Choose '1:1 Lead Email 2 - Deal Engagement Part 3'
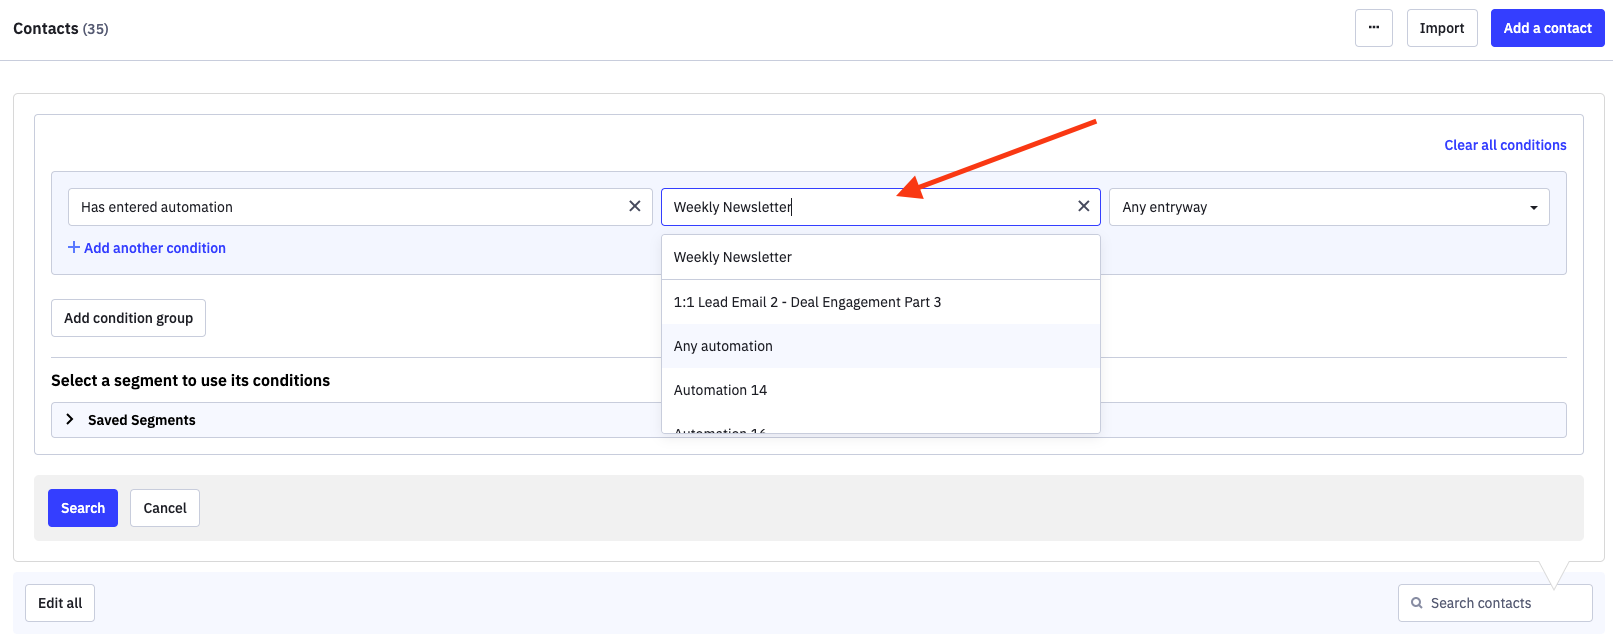 pyautogui.click(x=807, y=302)
